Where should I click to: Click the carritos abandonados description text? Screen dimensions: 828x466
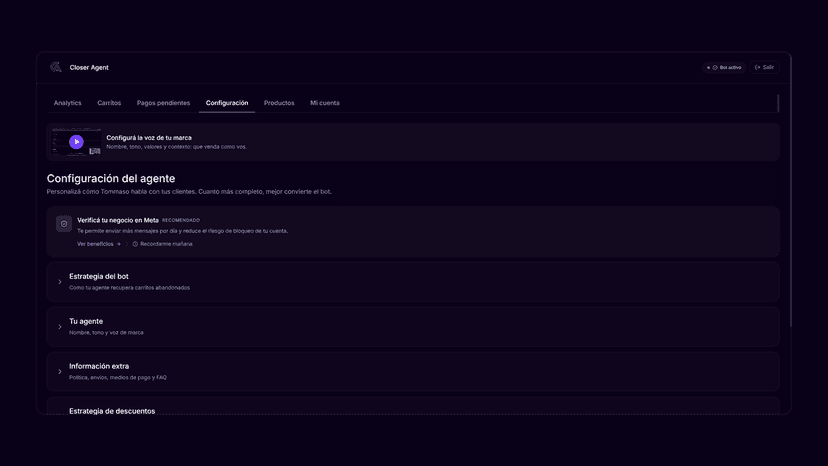pyautogui.click(x=129, y=288)
